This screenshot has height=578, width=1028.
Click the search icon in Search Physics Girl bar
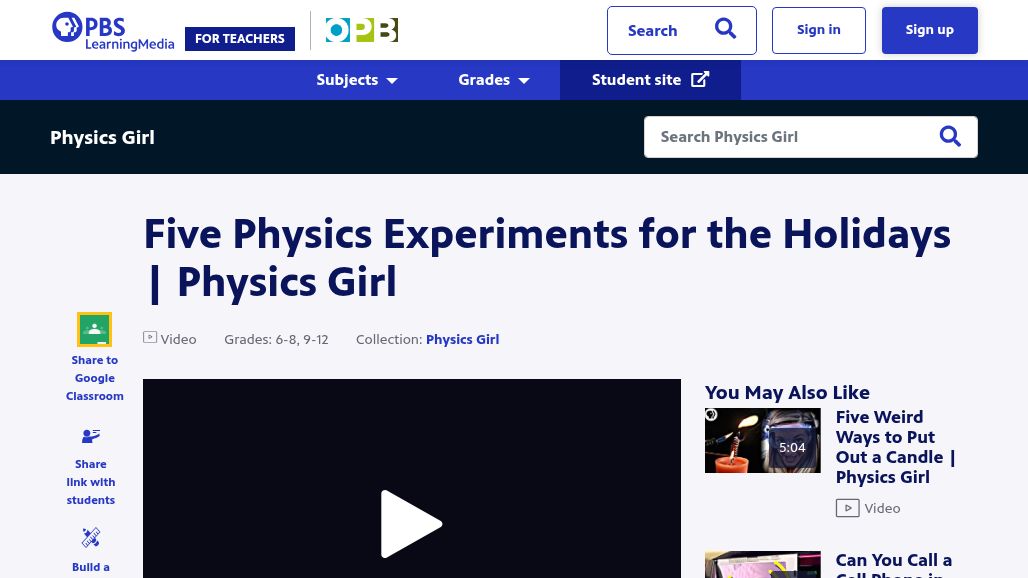click(949, 136)
